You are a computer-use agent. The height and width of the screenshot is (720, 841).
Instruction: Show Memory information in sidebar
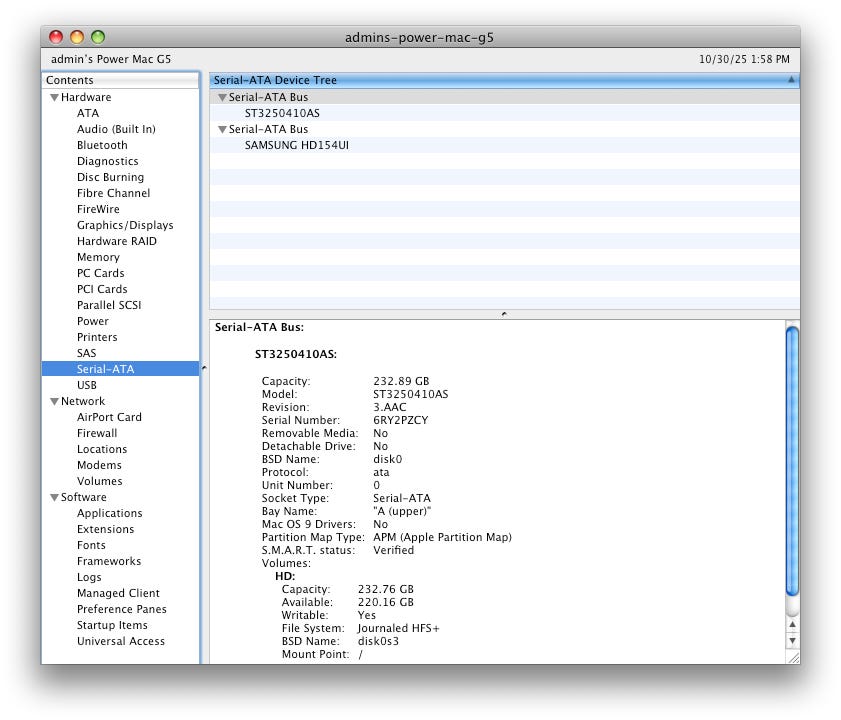(98, 257)
